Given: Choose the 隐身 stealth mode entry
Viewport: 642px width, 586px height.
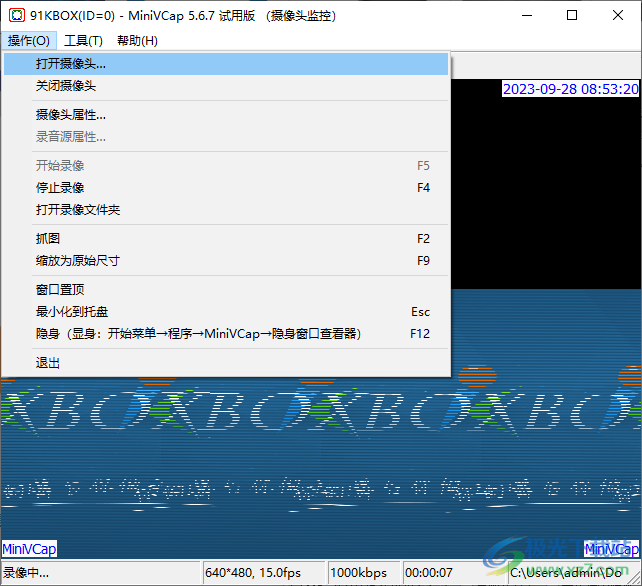Looking at the screenshot, I should [226, 334].
